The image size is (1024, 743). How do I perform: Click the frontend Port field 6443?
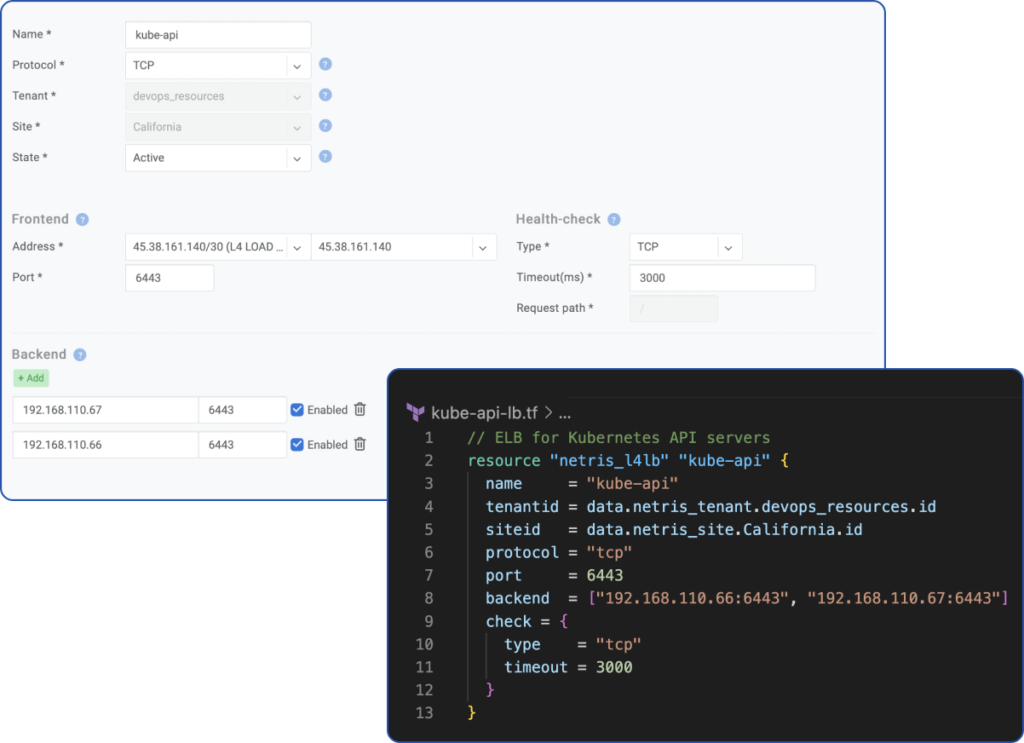170,277
